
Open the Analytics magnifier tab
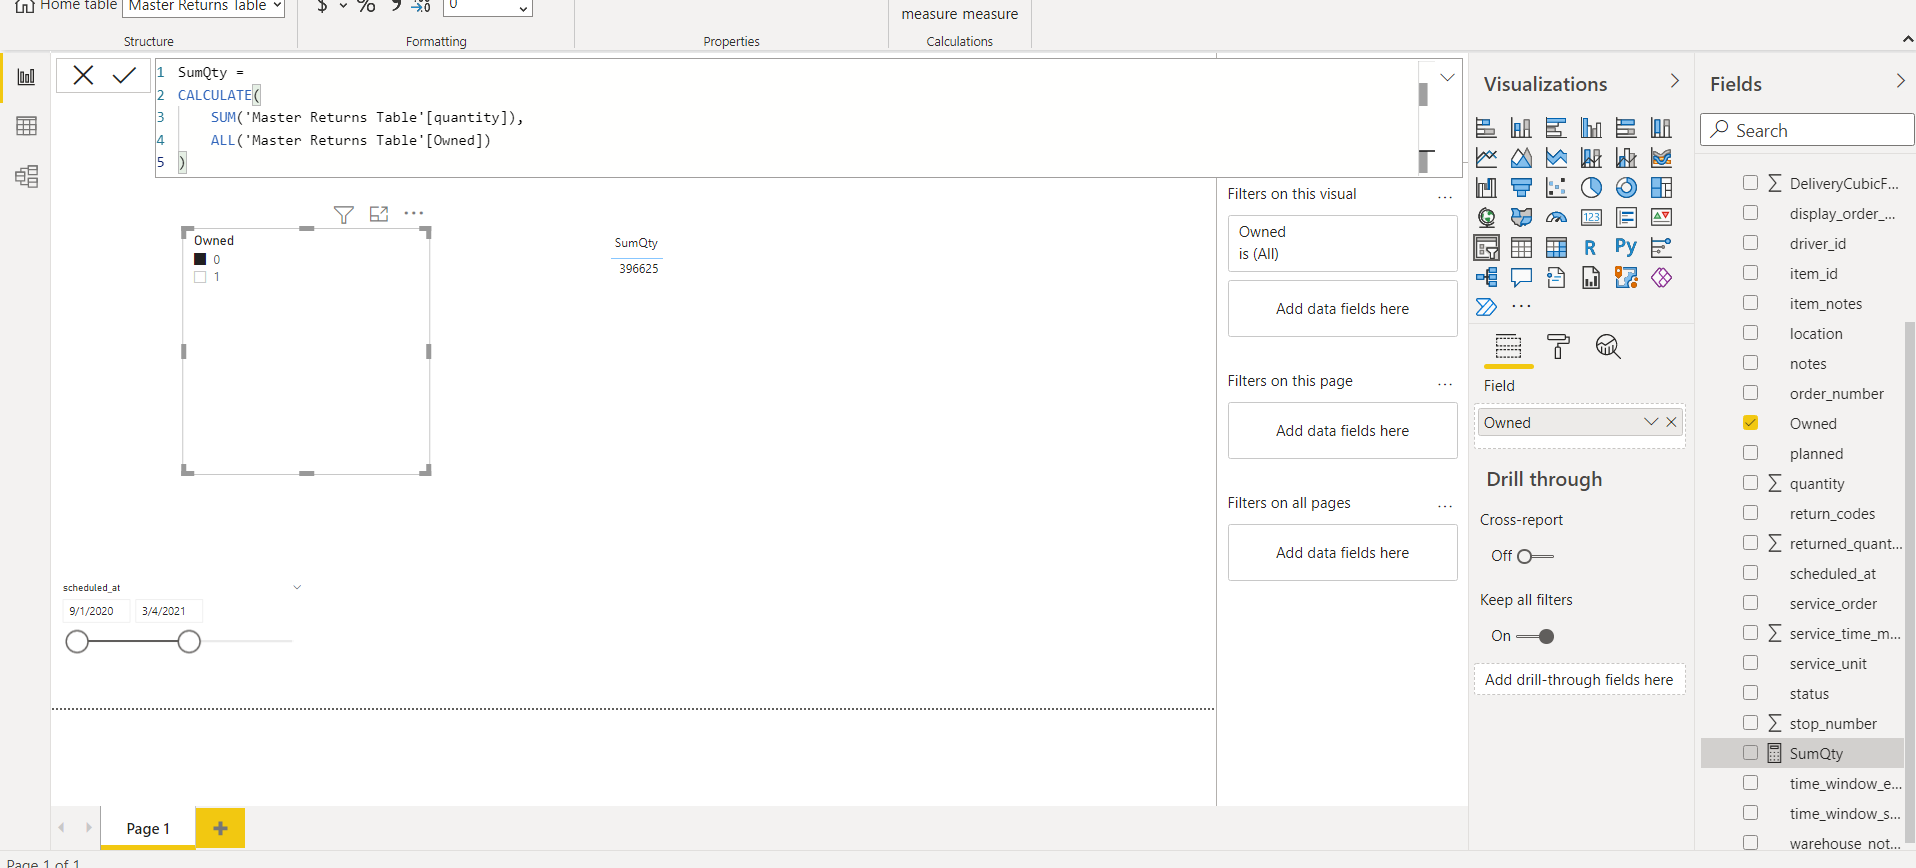pyautogui.click(x=1608, y=346)
